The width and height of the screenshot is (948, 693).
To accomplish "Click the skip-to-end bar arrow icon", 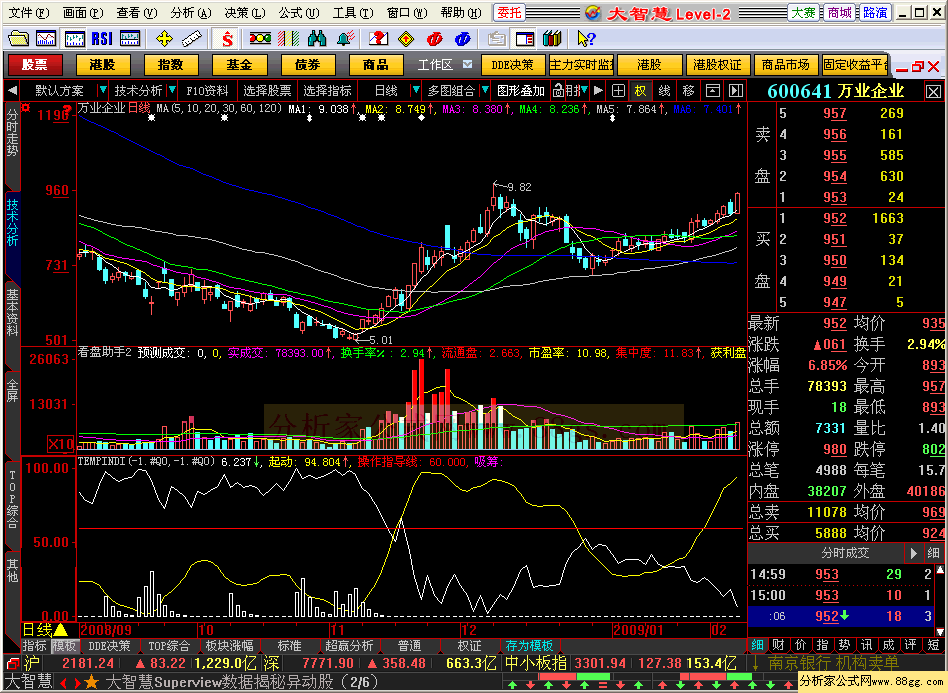I will click(735, 91).
